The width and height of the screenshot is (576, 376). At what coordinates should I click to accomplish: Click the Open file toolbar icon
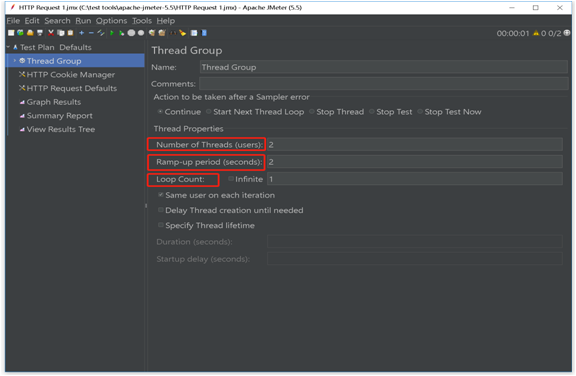(30, 33)
